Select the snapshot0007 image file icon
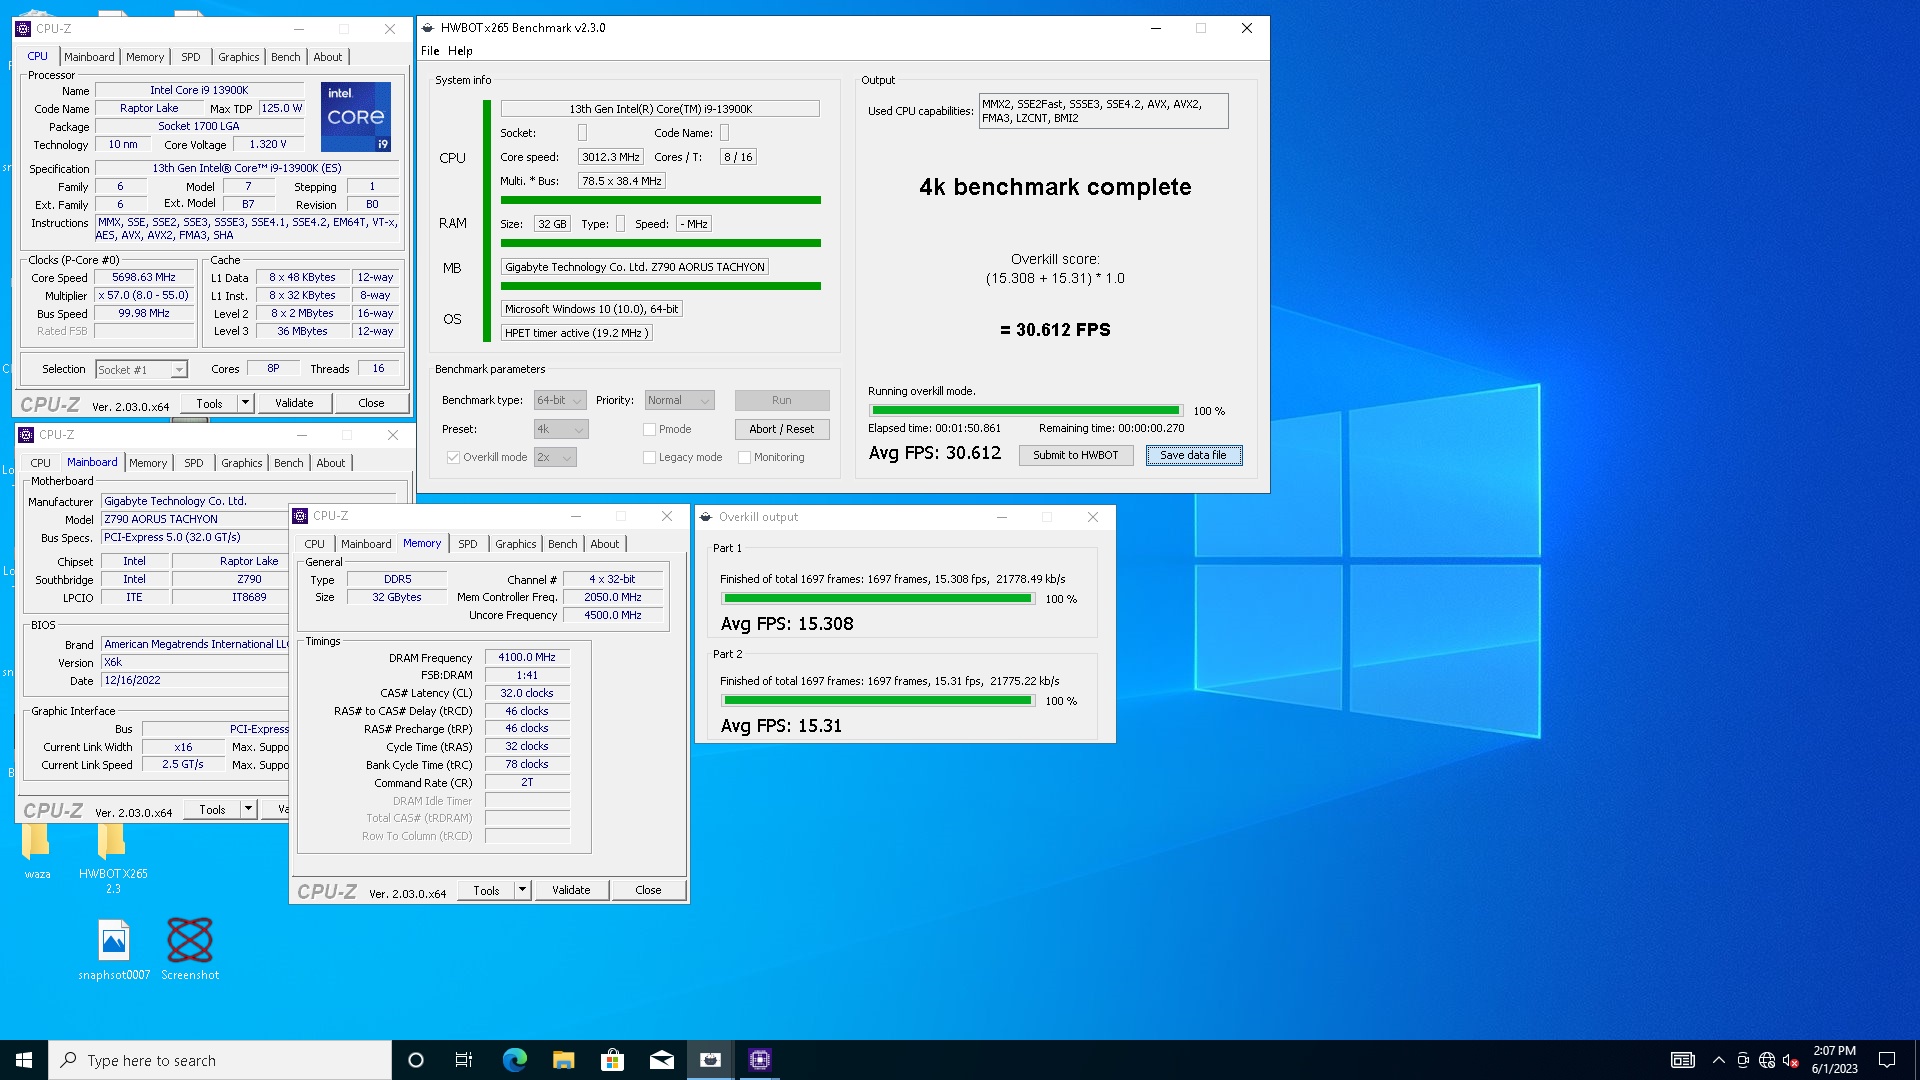 pyautogui.click(x=114, y=940)
